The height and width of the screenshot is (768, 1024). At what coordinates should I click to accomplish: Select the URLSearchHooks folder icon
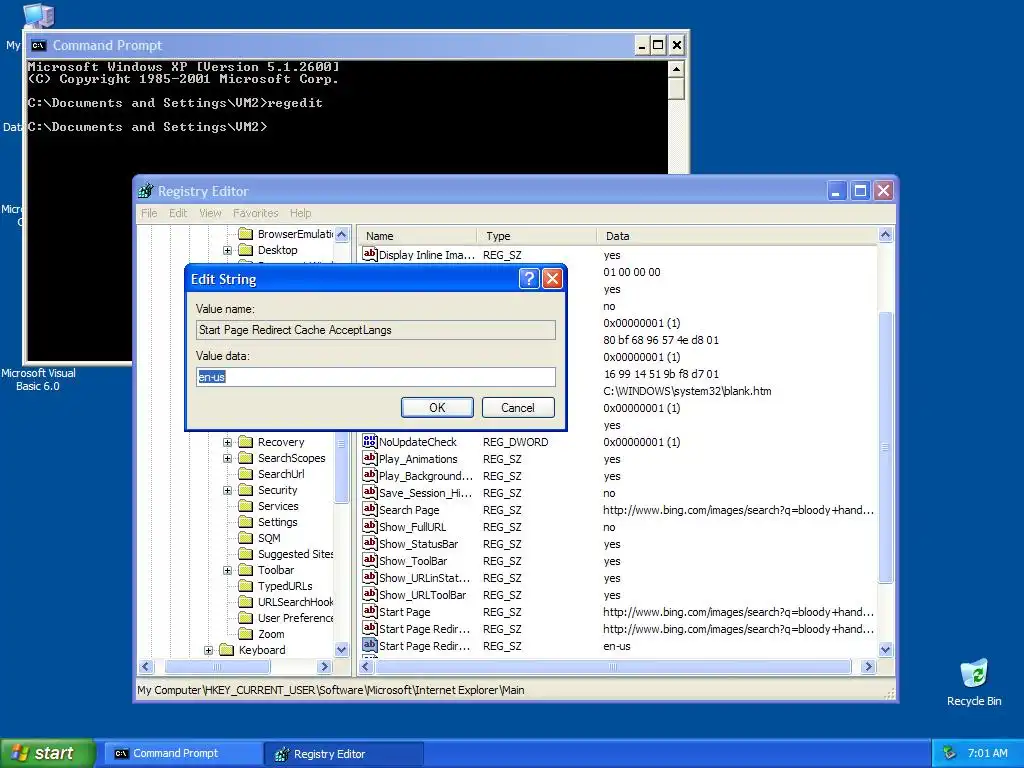pos(246,602)
